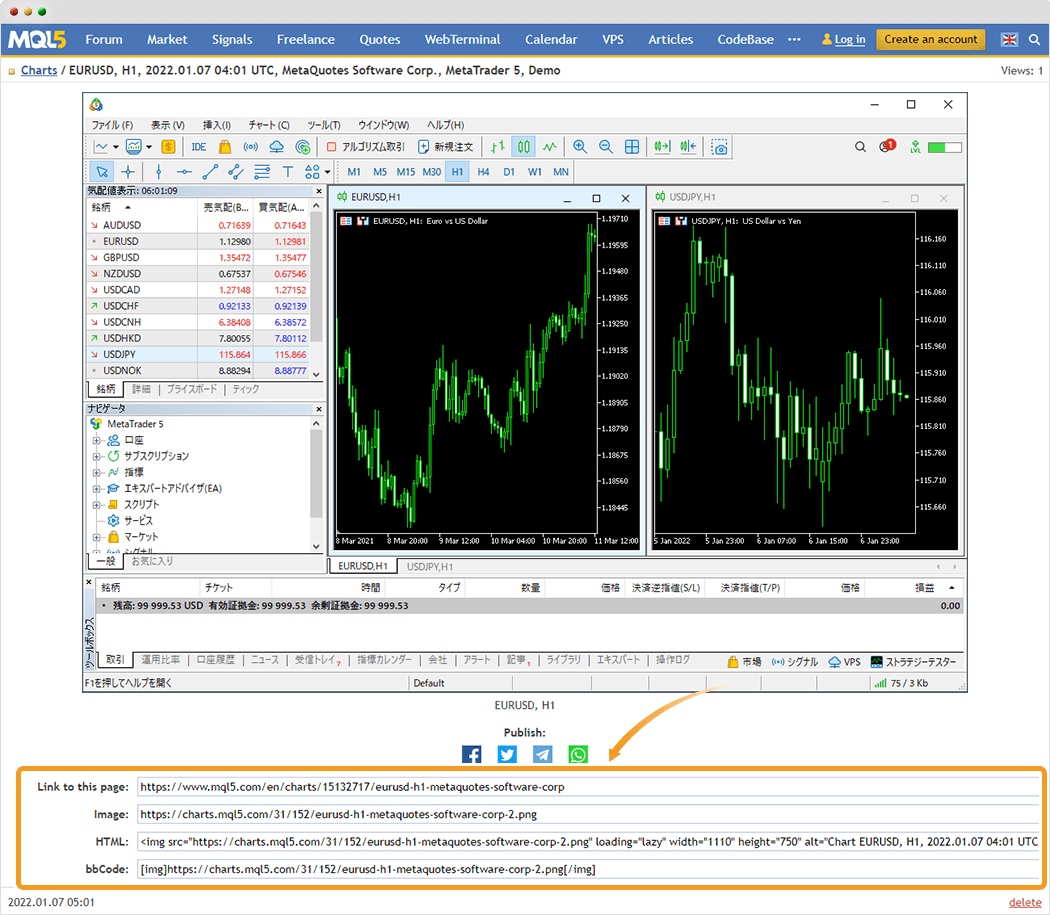Select the equidistant channel drawing tool
Image resolution: width=1050 pixels, height=915 pixels.
pos(236,172)
